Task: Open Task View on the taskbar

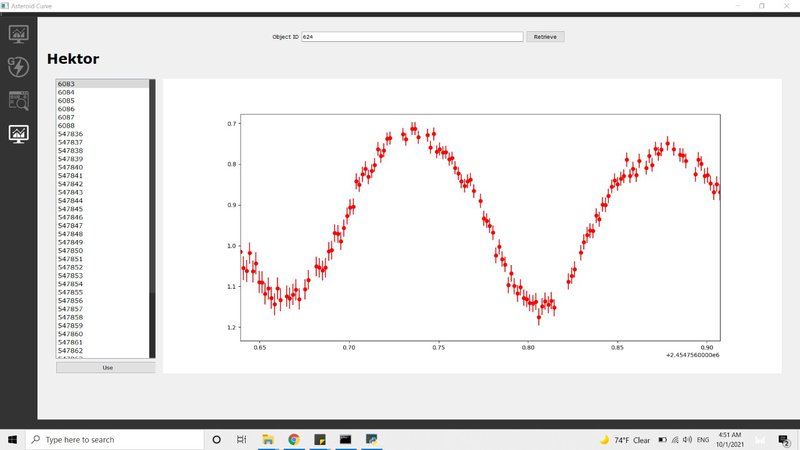Action: coord(241,439)
